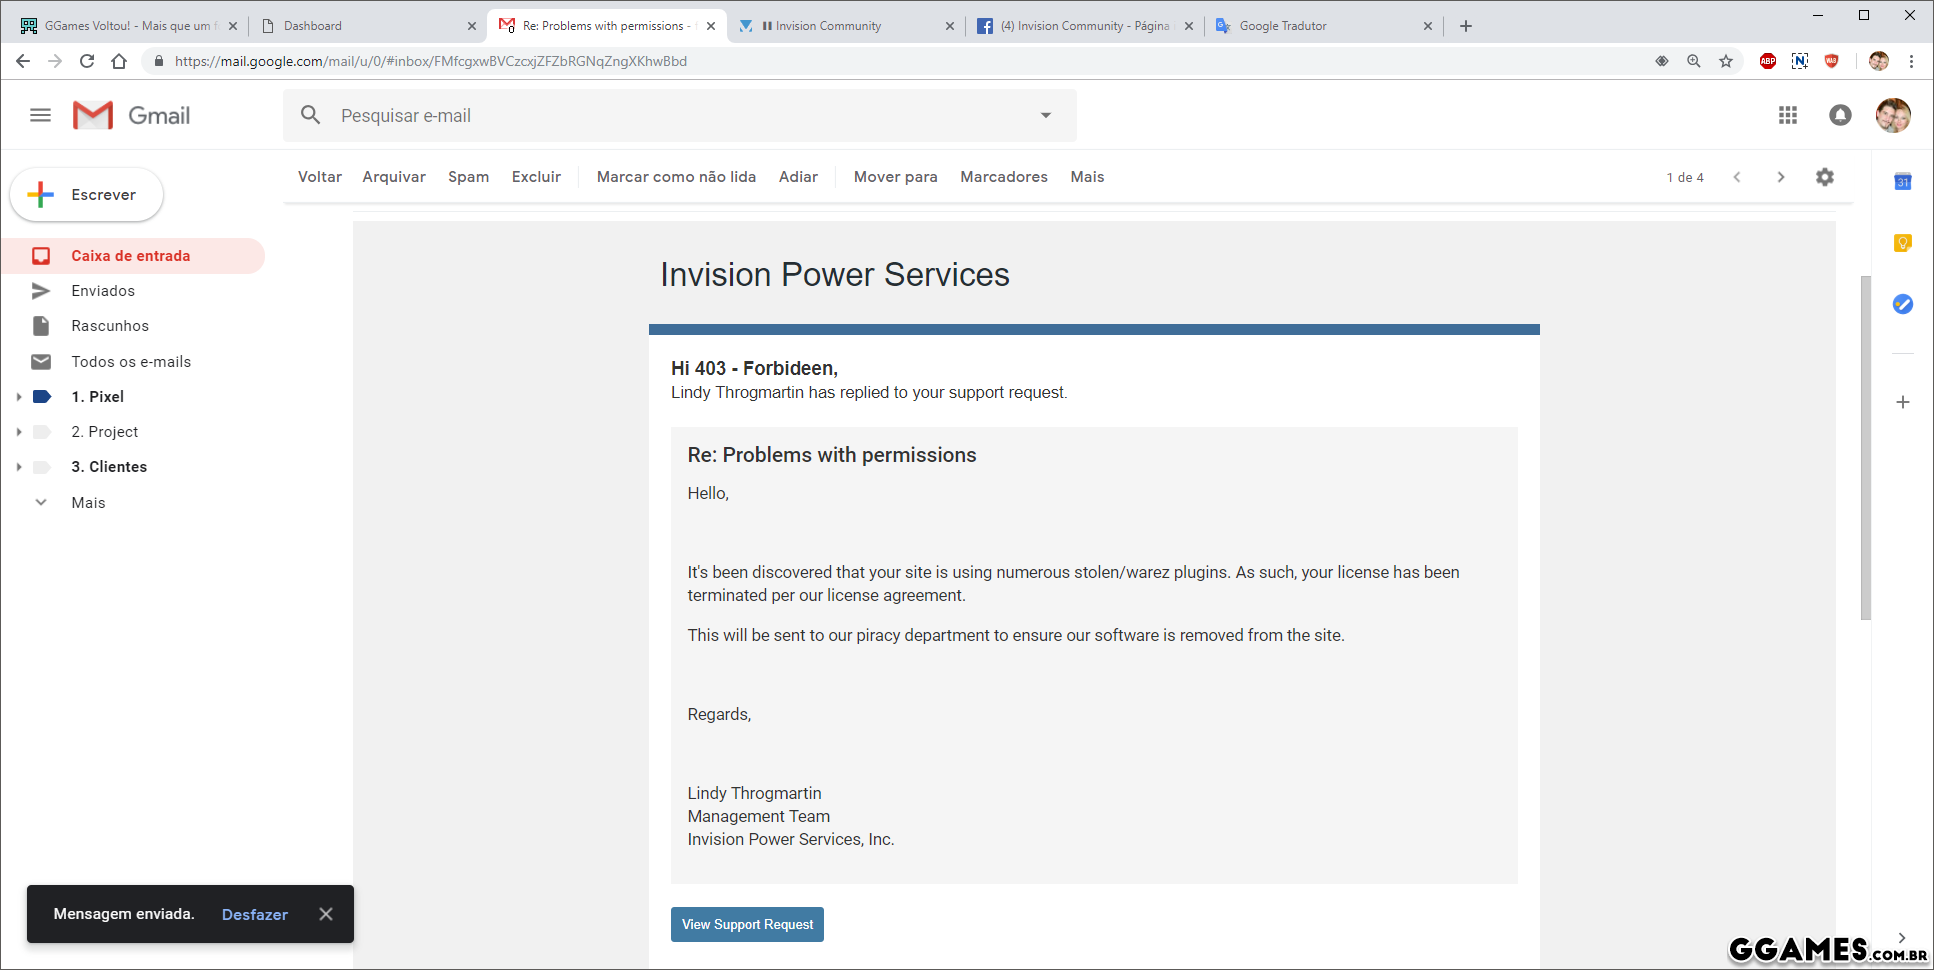Reload the current browser page

87,61
